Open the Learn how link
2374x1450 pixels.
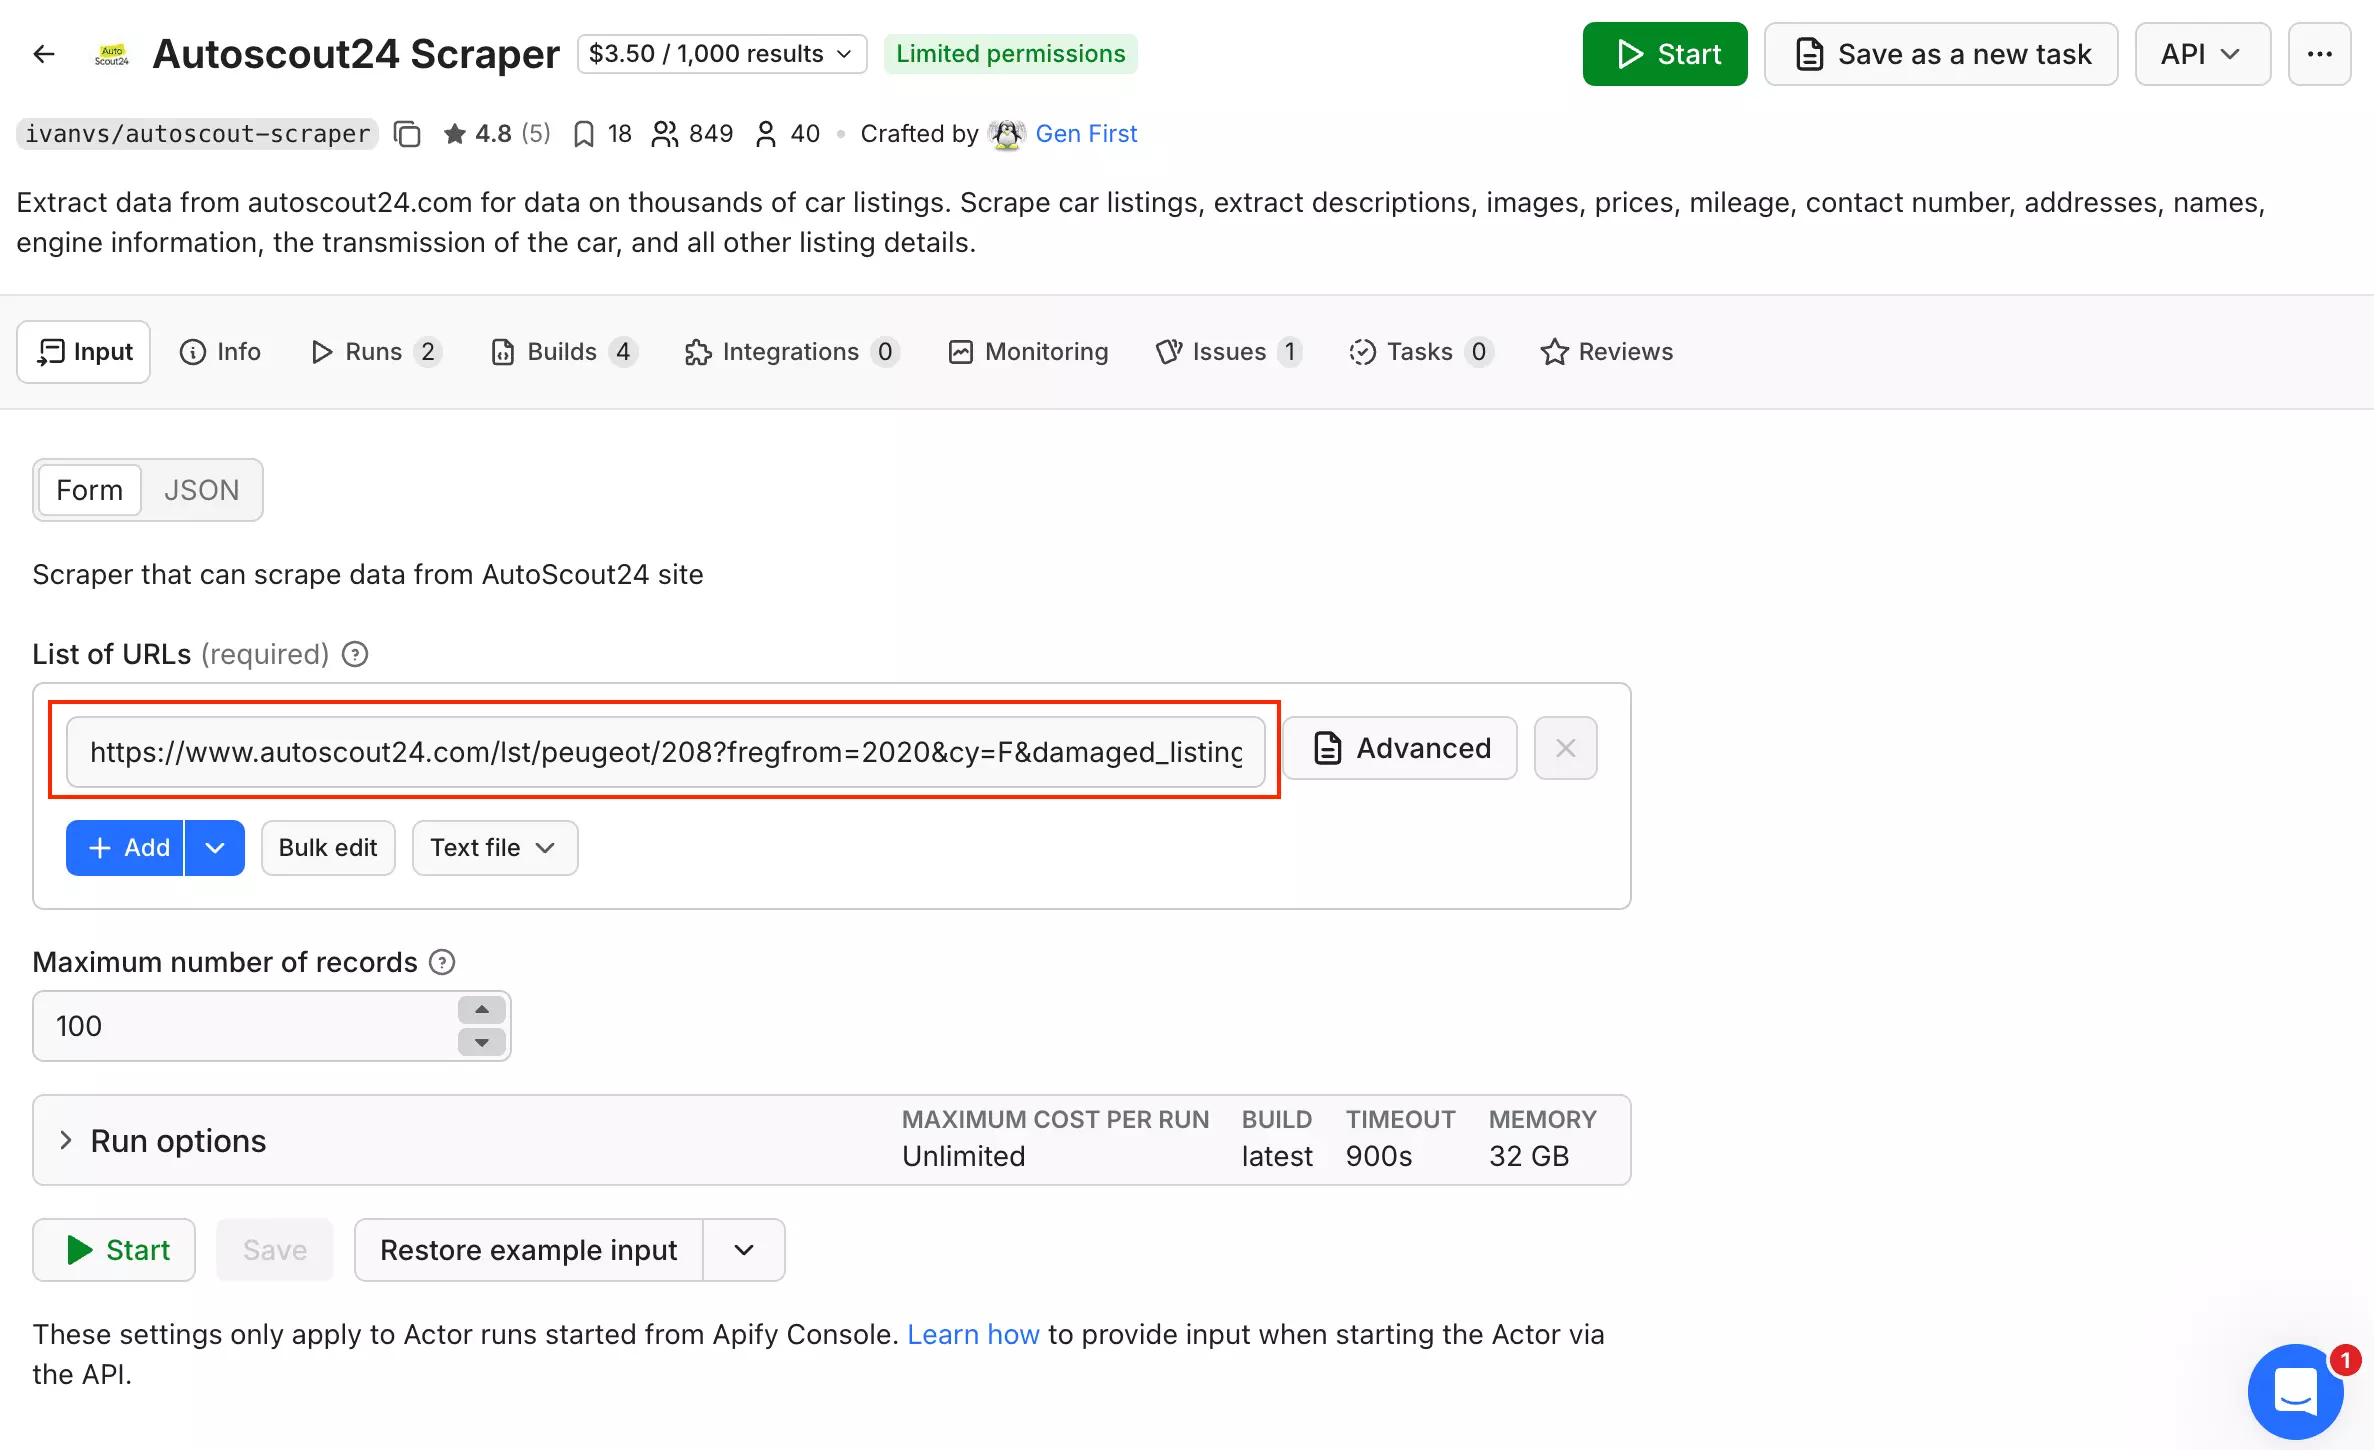point(973,1334)
